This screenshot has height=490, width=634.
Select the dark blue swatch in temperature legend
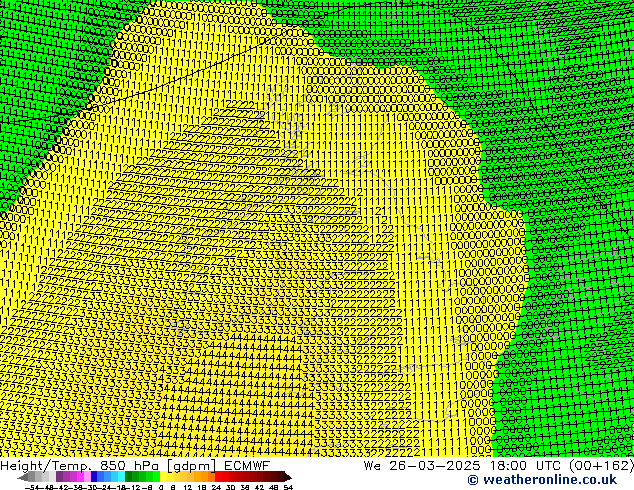tap(94, 477)
